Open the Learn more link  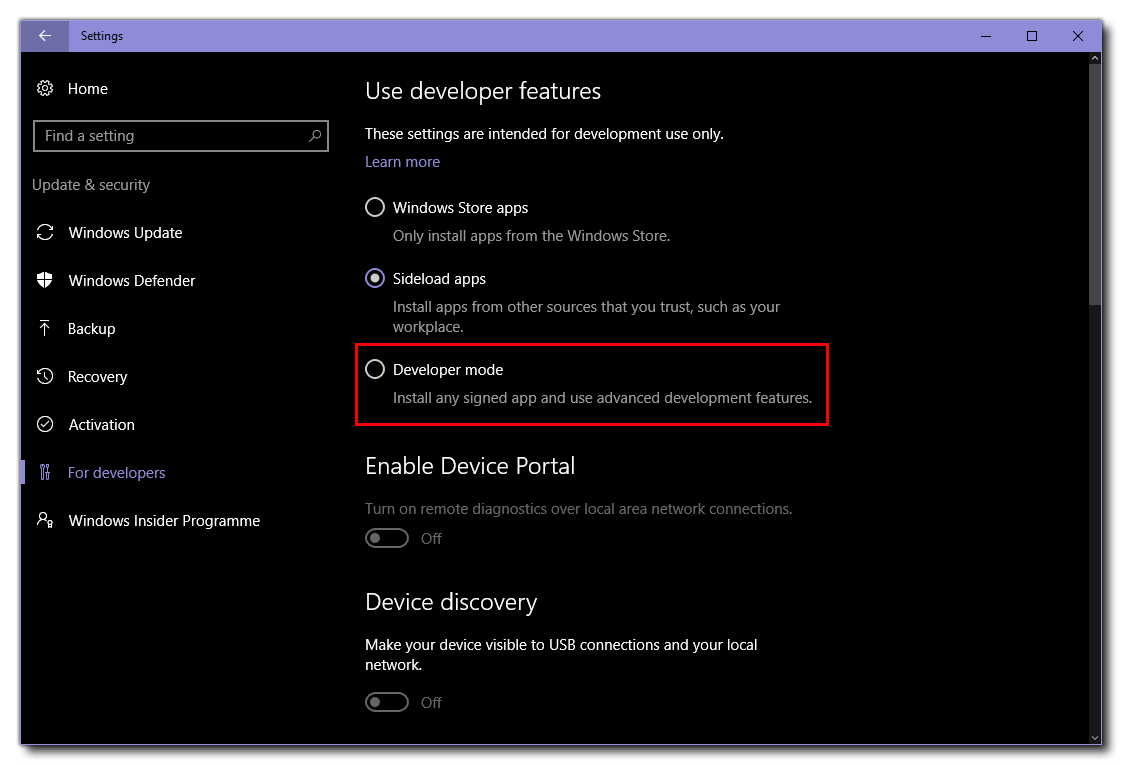[402, 161]
